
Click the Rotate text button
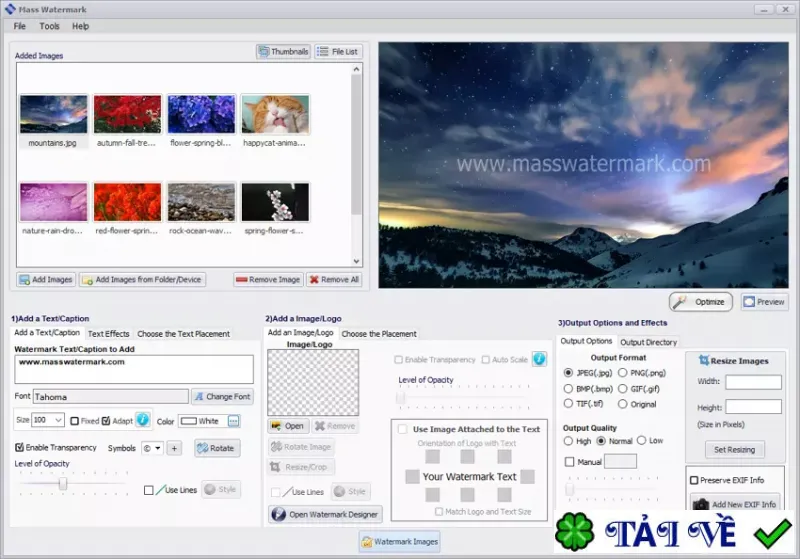(217, 448)
